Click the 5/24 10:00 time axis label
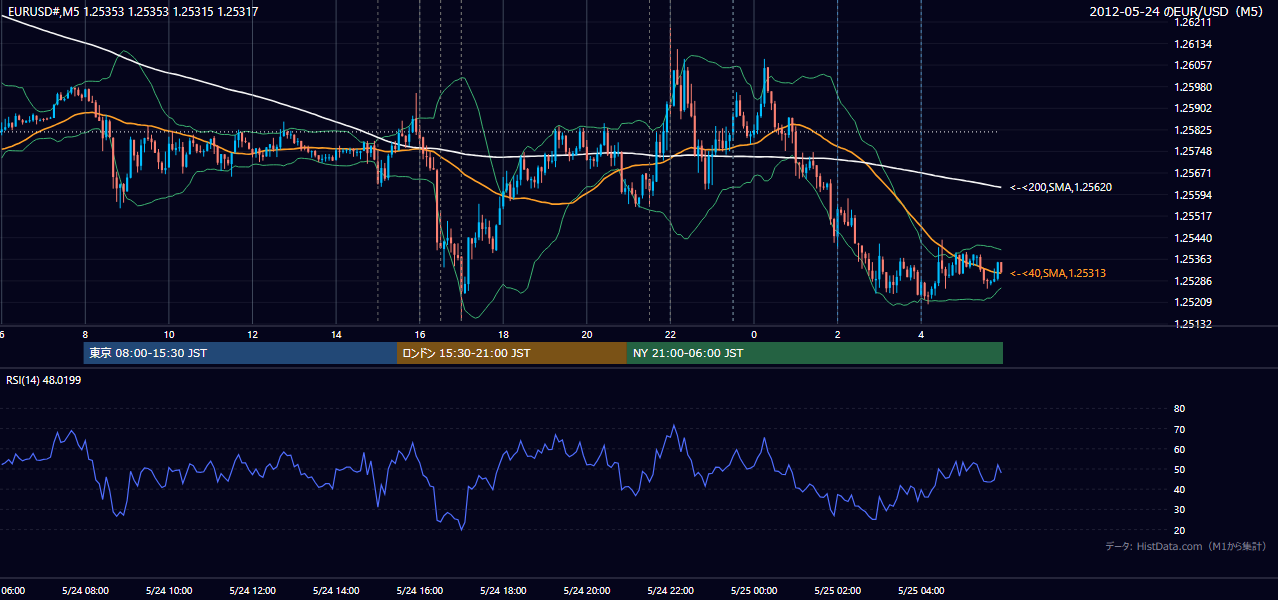 168,590
